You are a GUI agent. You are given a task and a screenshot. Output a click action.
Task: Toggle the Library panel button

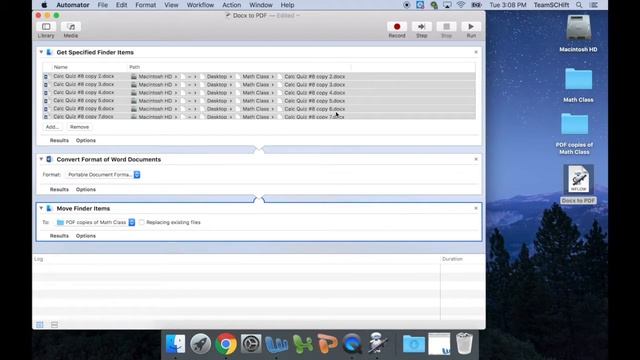[46, 27]
